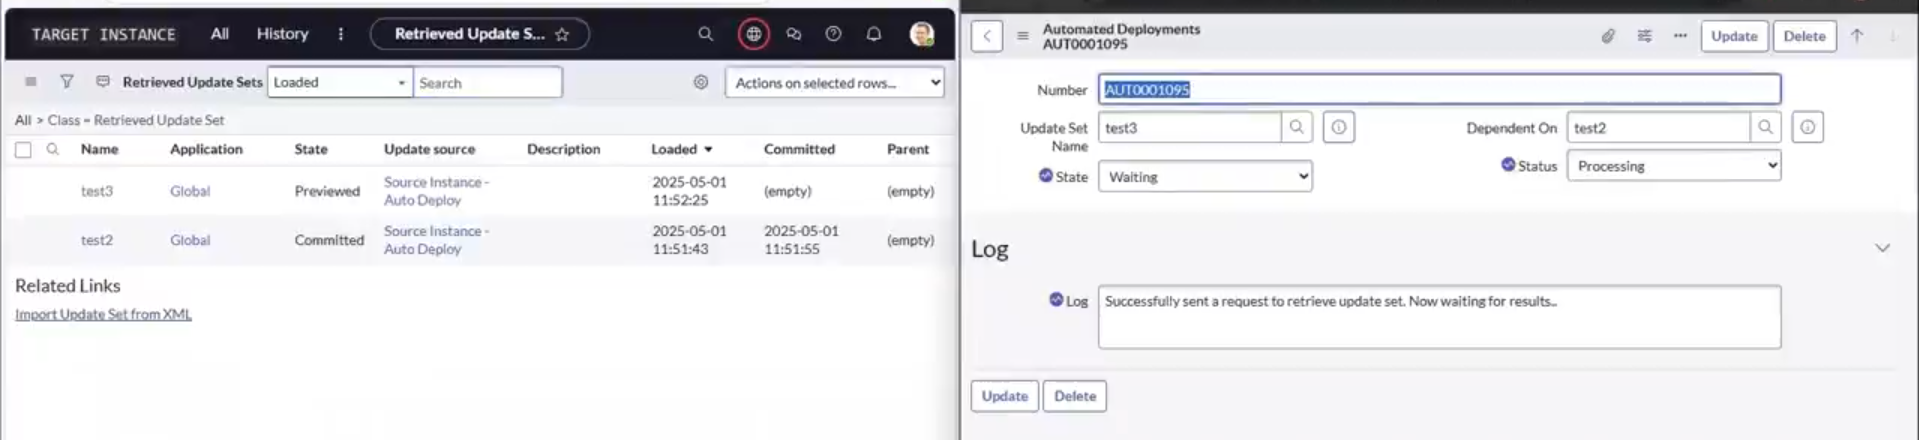Click the paperclip attachments icon

pos(1607,36)
